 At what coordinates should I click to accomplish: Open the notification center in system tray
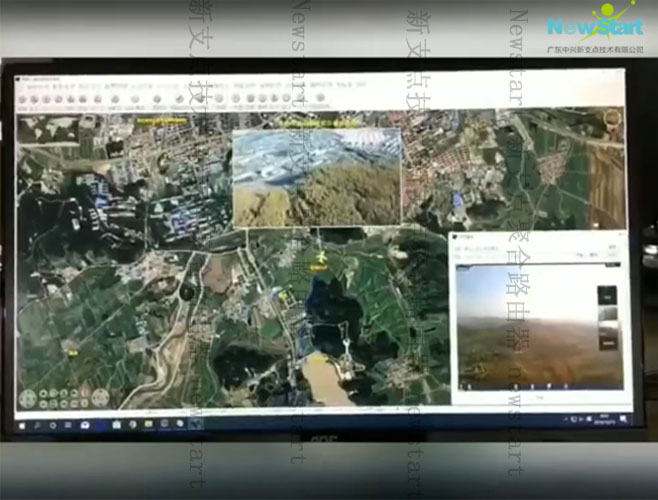pos(623,419)
